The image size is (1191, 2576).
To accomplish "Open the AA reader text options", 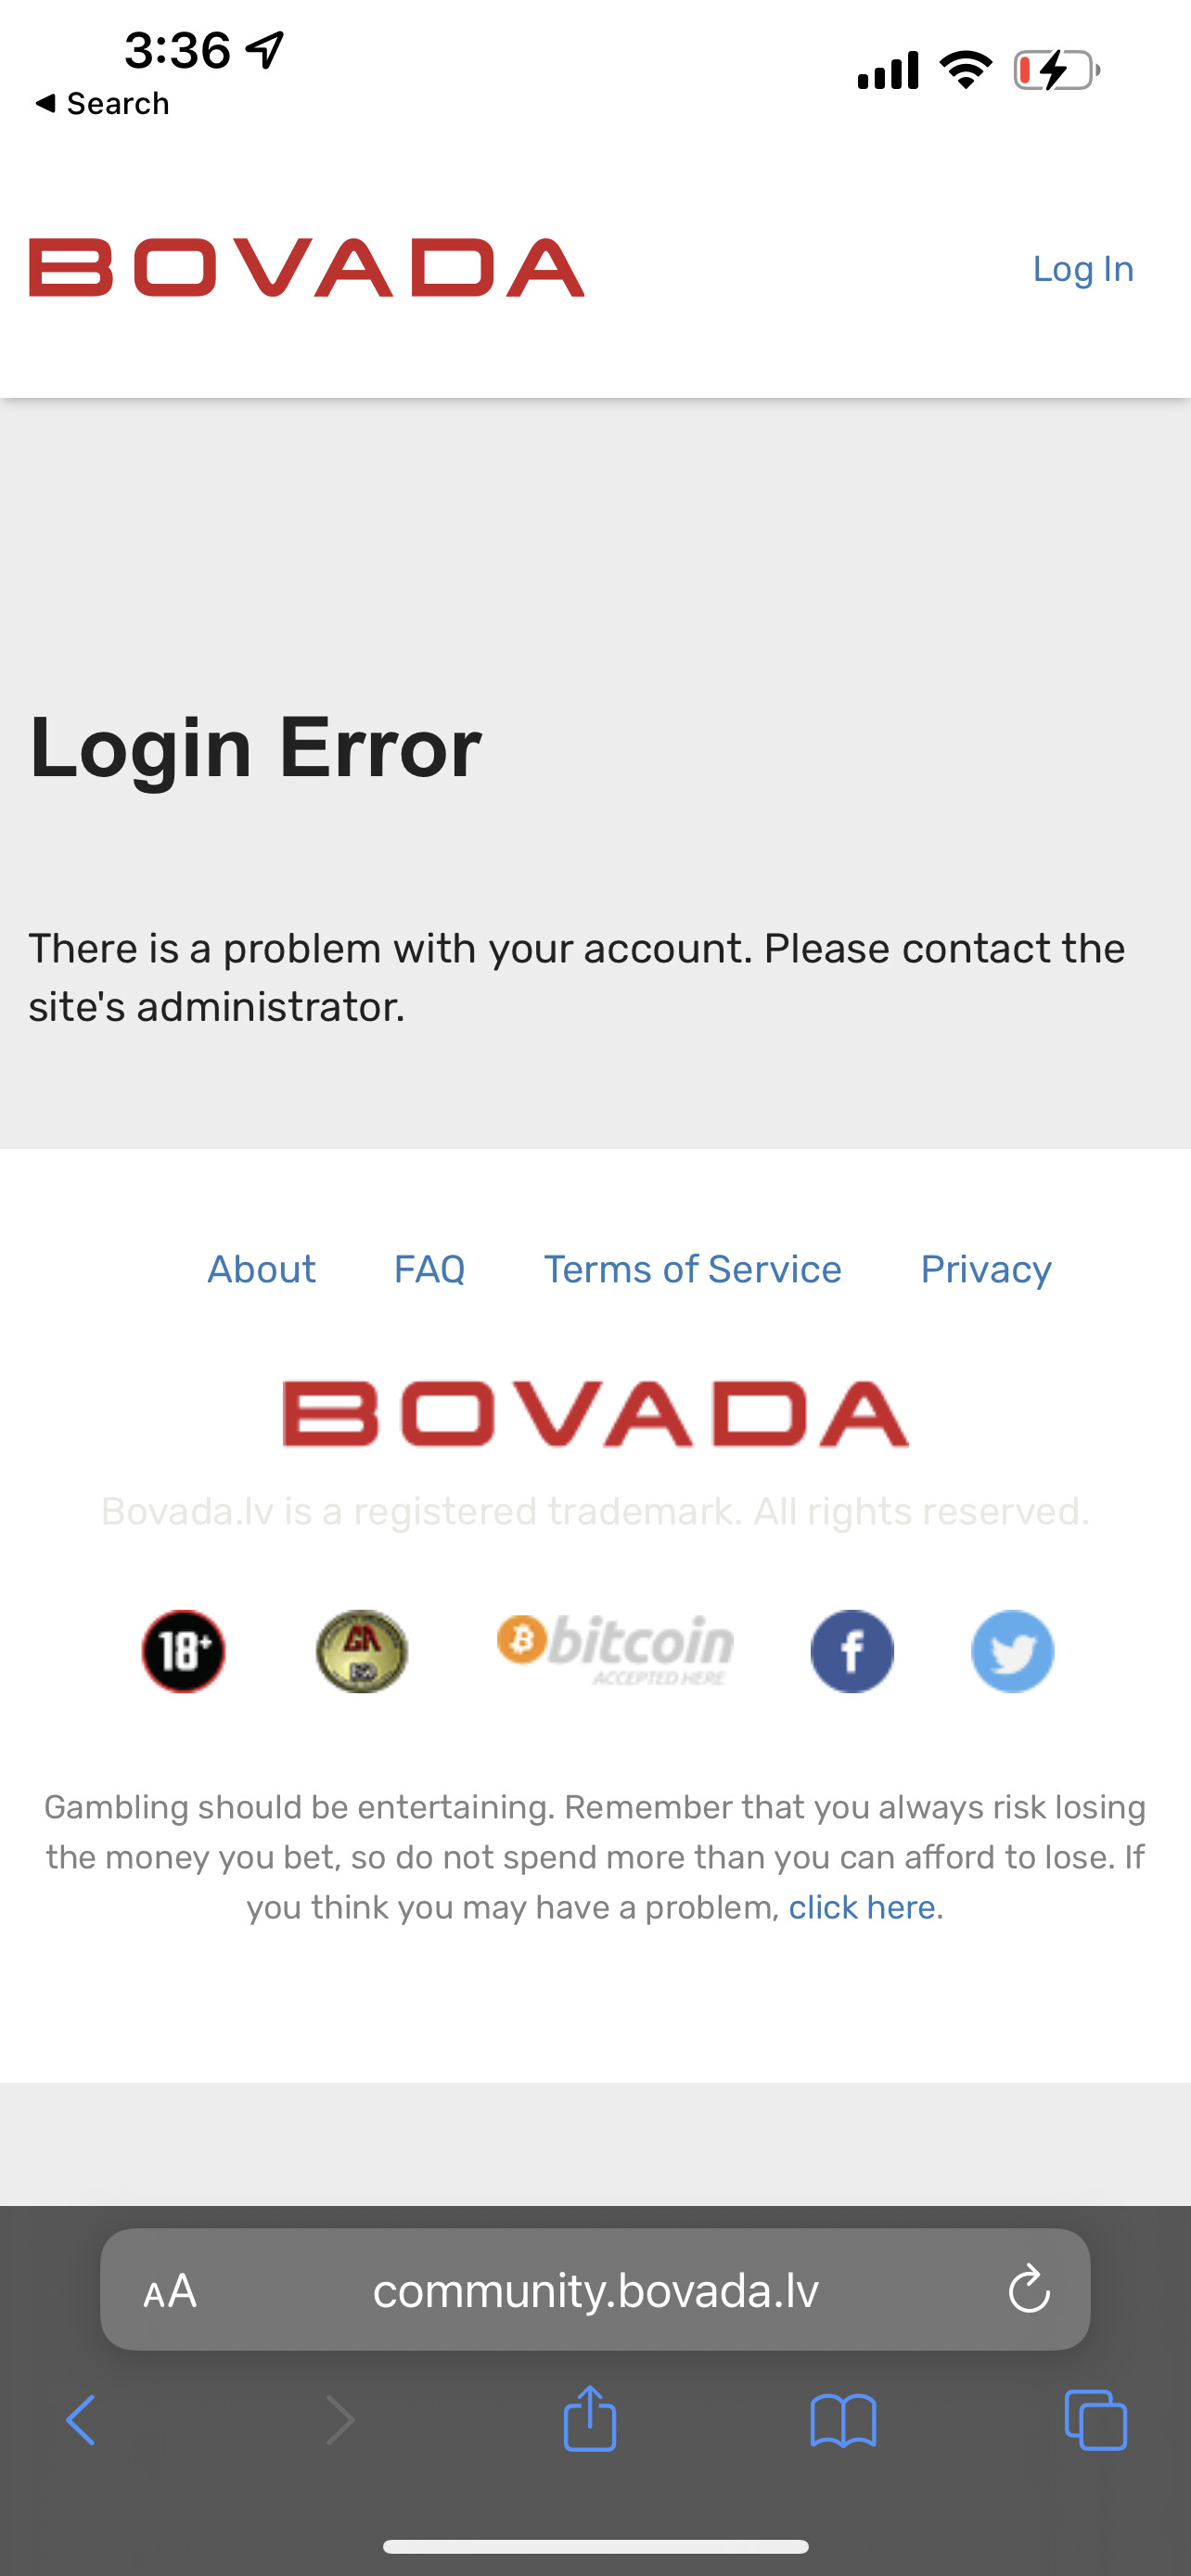I will 170,2290.
